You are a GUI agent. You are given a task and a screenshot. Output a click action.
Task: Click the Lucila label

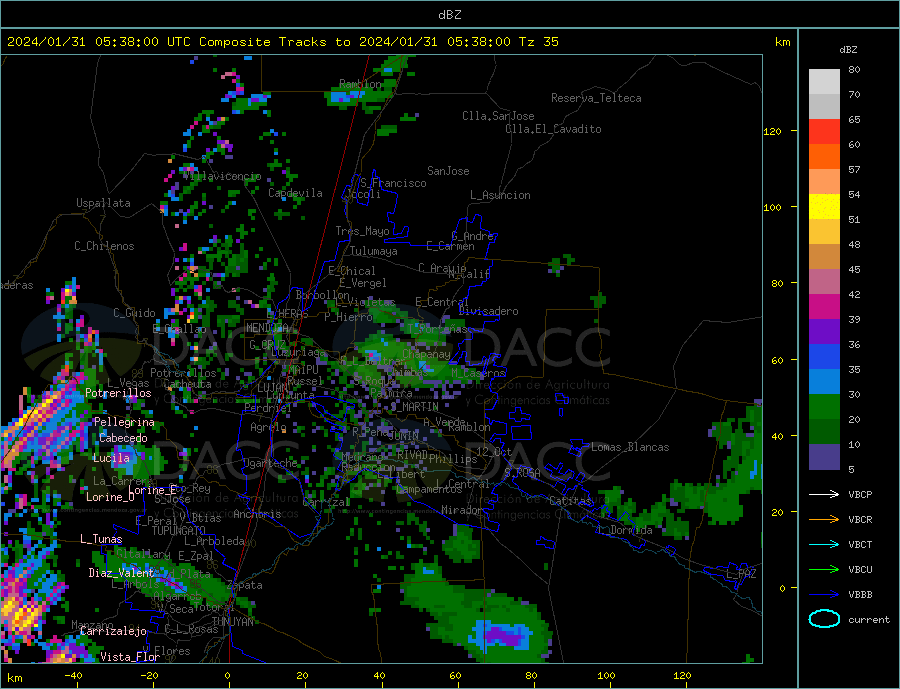[x=111, y=458]
